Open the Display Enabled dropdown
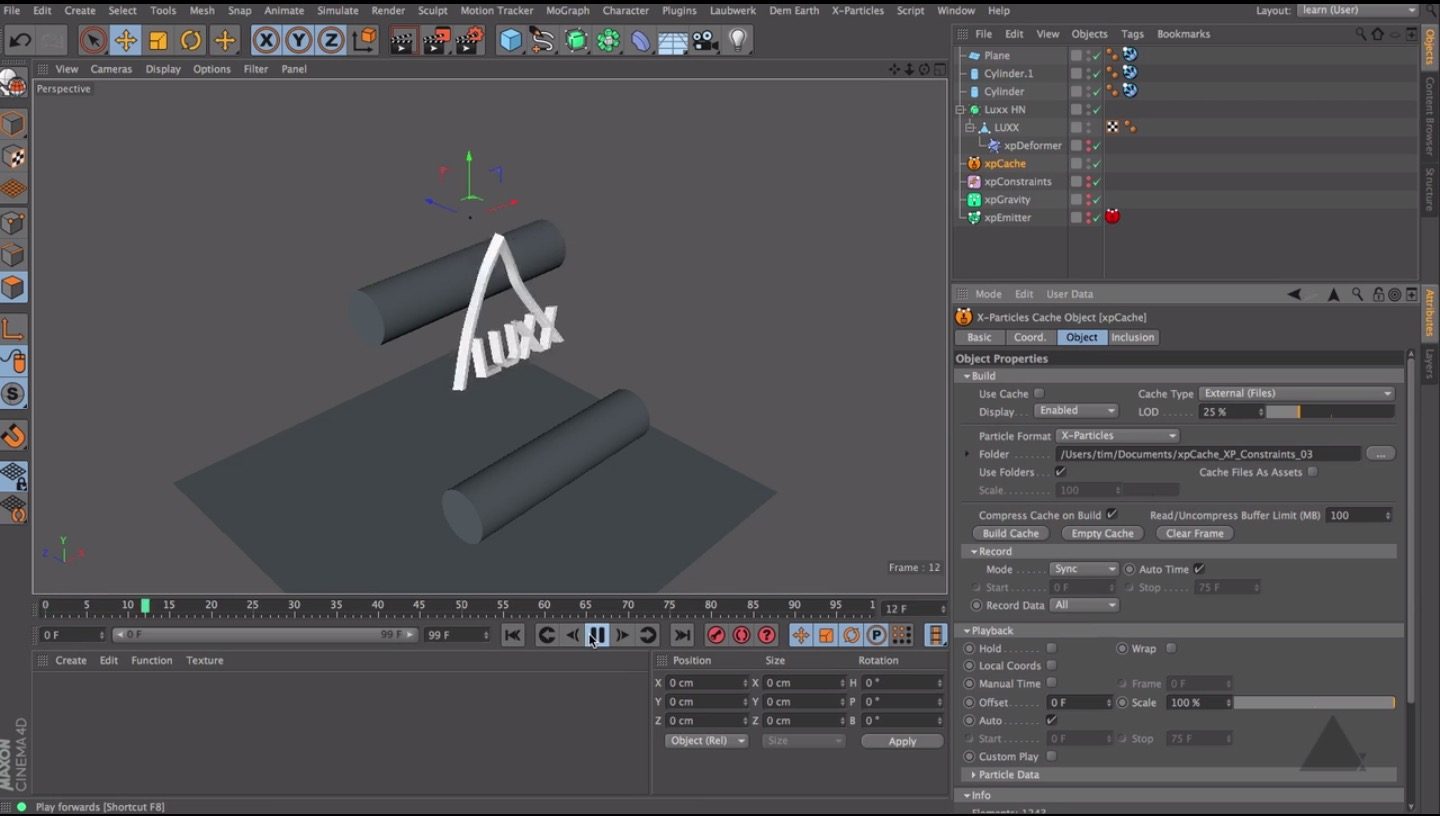The image size is (1440, 816). coord(1076,411)
